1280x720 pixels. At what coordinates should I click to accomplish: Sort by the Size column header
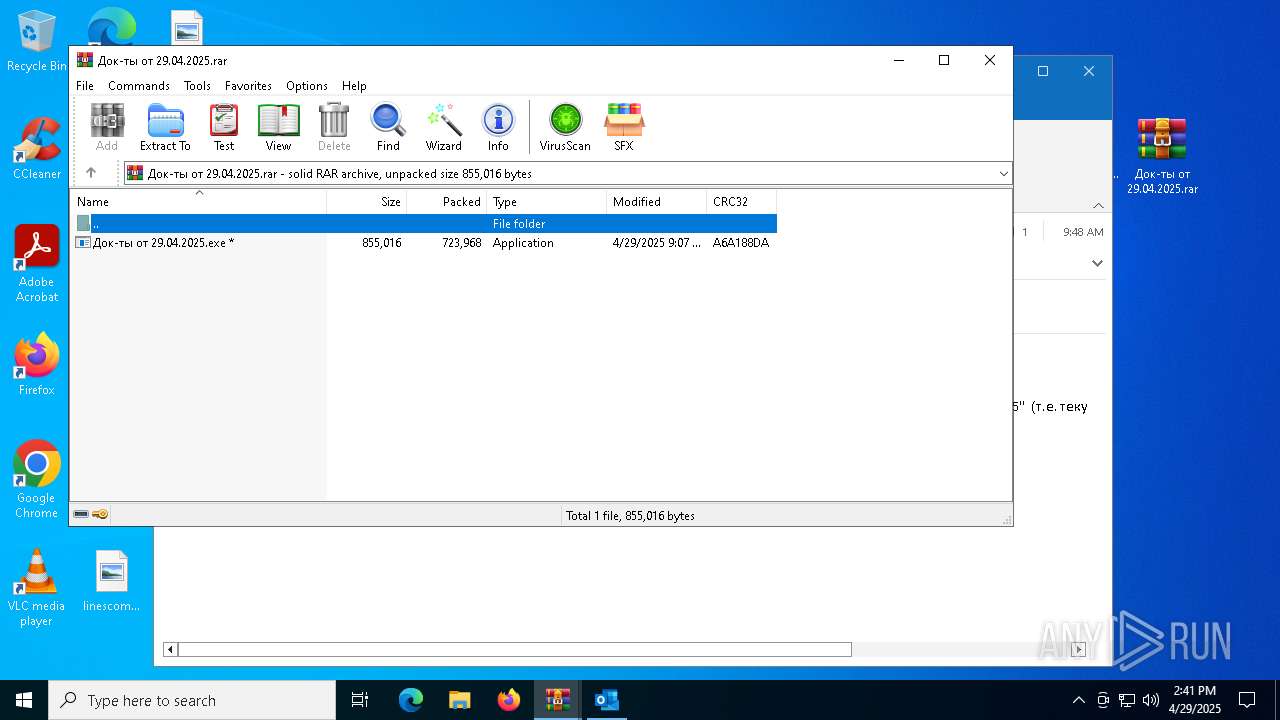[367, 201]
